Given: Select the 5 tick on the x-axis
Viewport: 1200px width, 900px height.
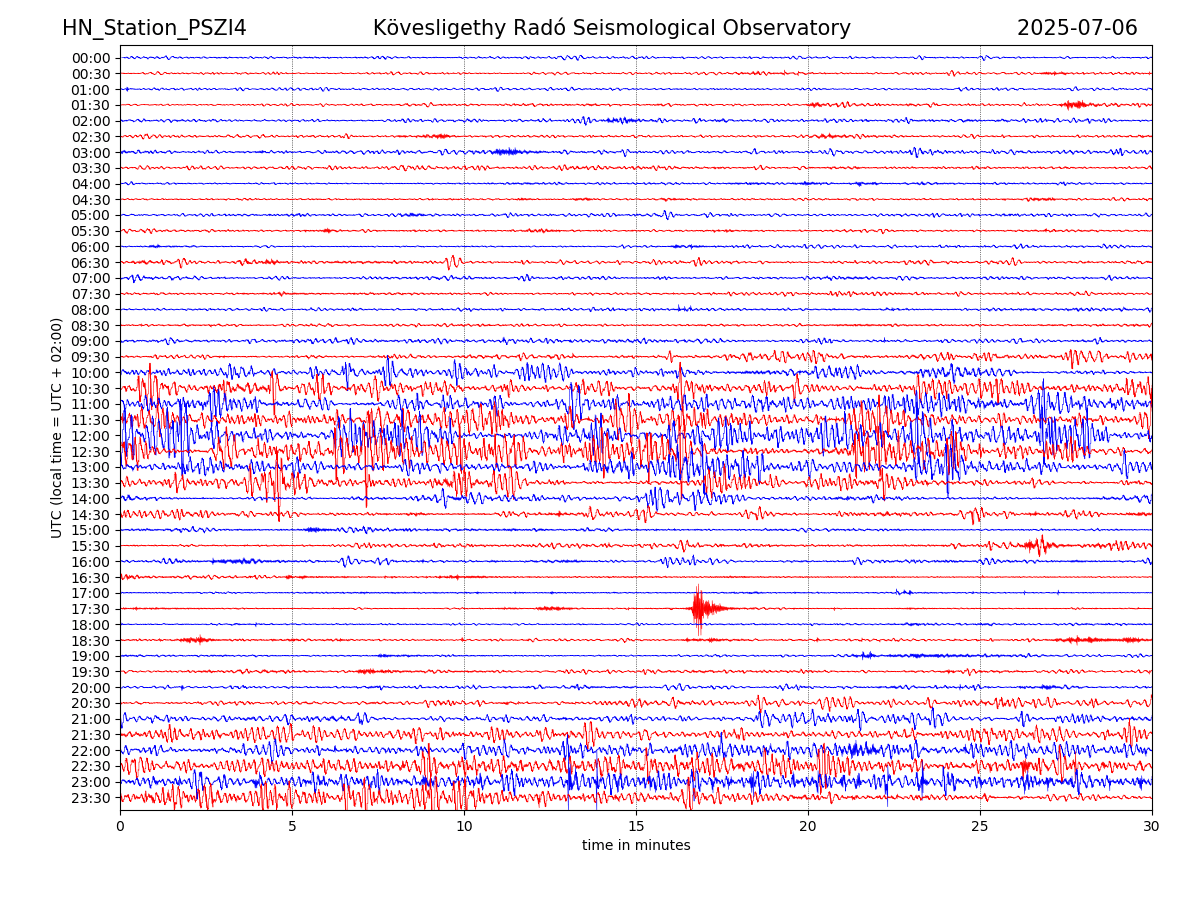Looking at the screenshot, I should pos(292,825).
